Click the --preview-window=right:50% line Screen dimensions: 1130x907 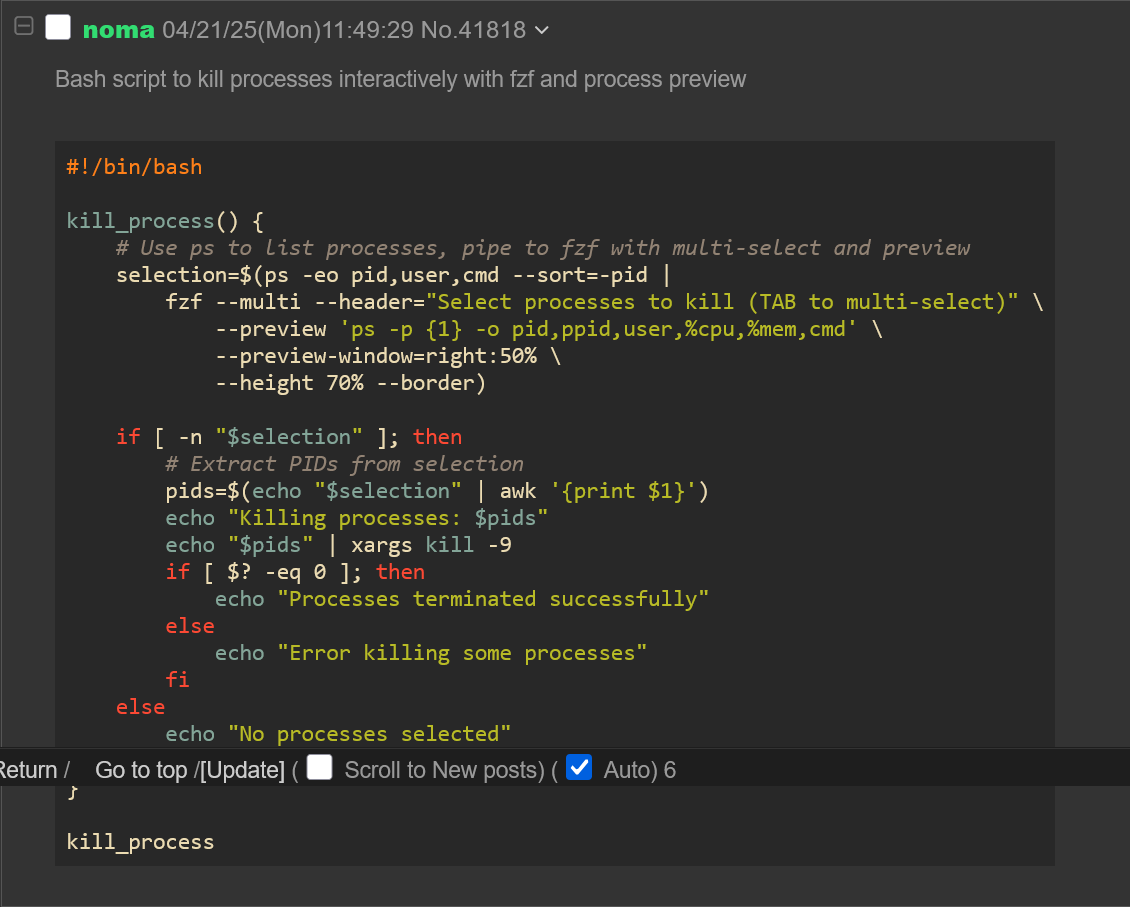[387, 356]
